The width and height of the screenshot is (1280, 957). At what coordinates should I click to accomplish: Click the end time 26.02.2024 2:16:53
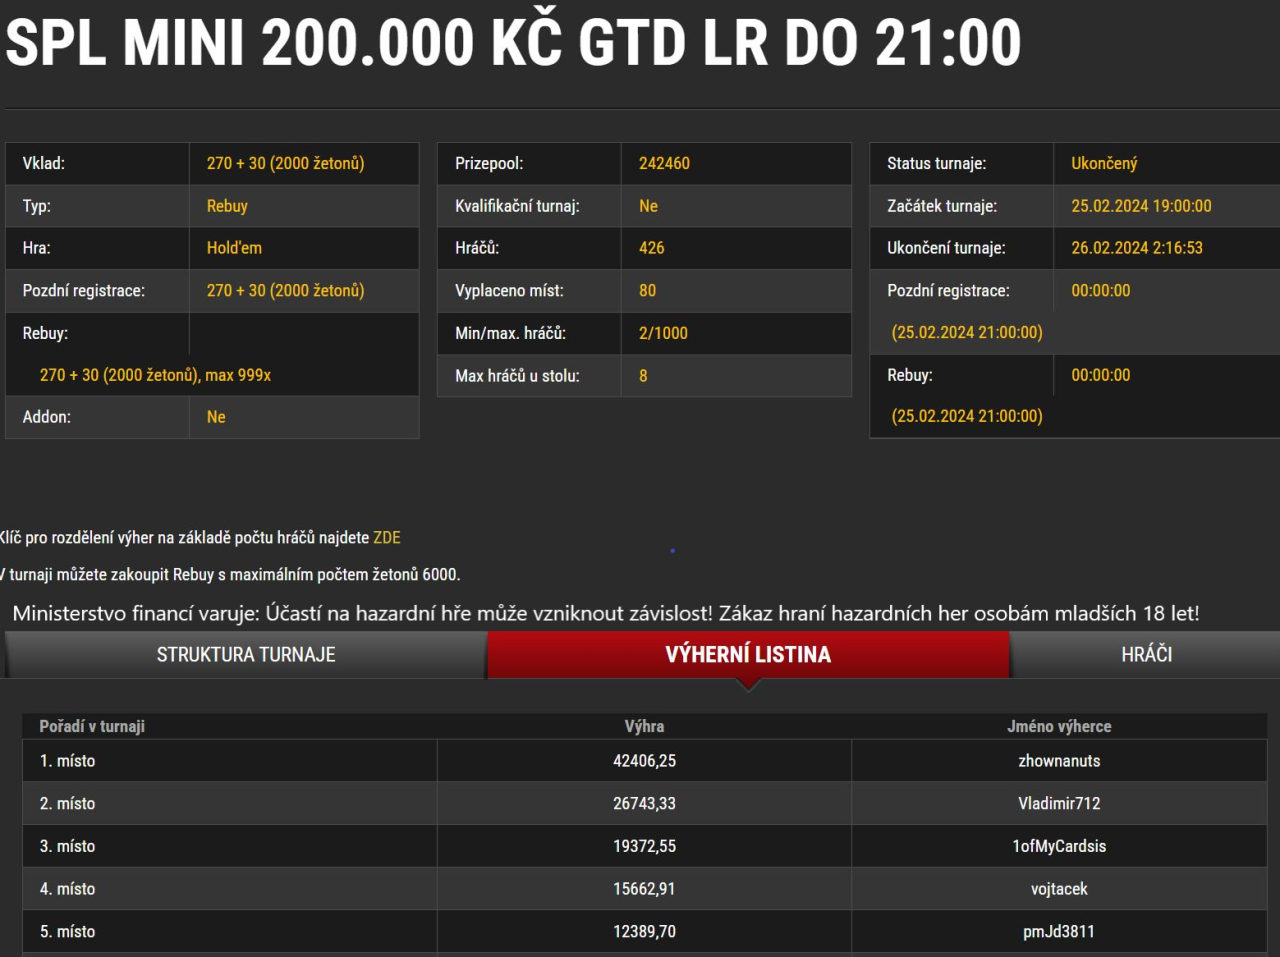tap(1137, 248)
